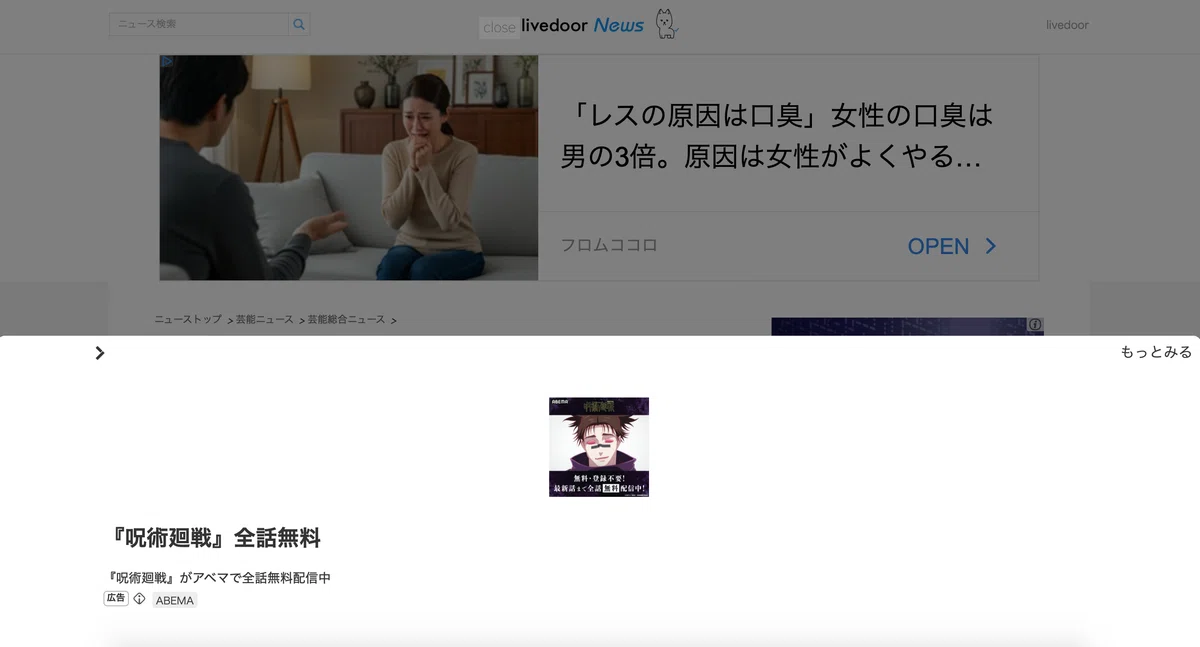Open the ABEMA anime thumbnail

pos(599,447)
